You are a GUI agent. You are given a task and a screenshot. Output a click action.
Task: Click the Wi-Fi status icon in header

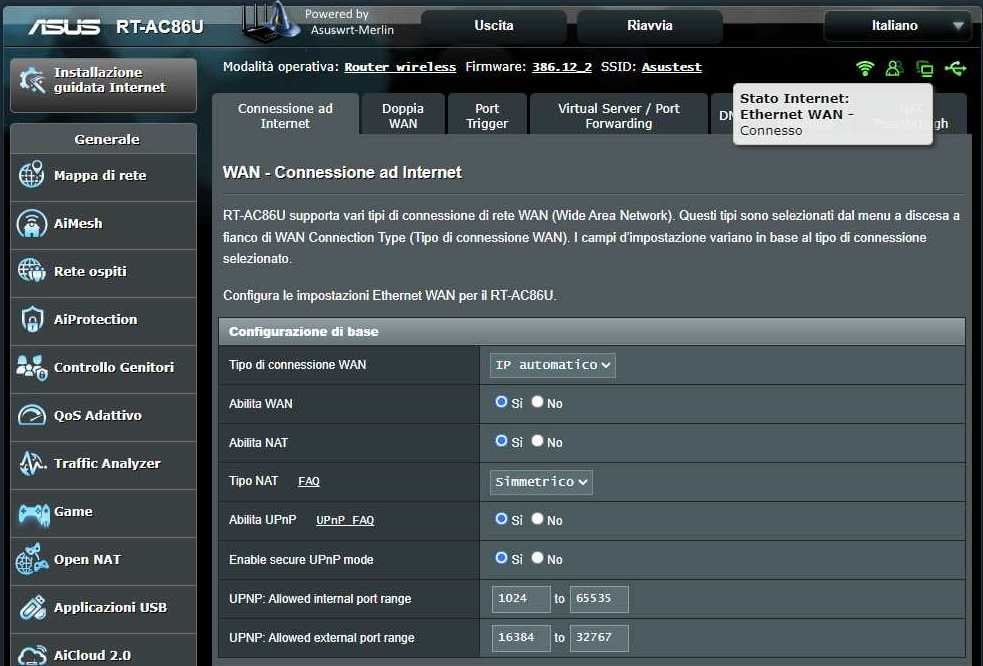tap(865, 68)
